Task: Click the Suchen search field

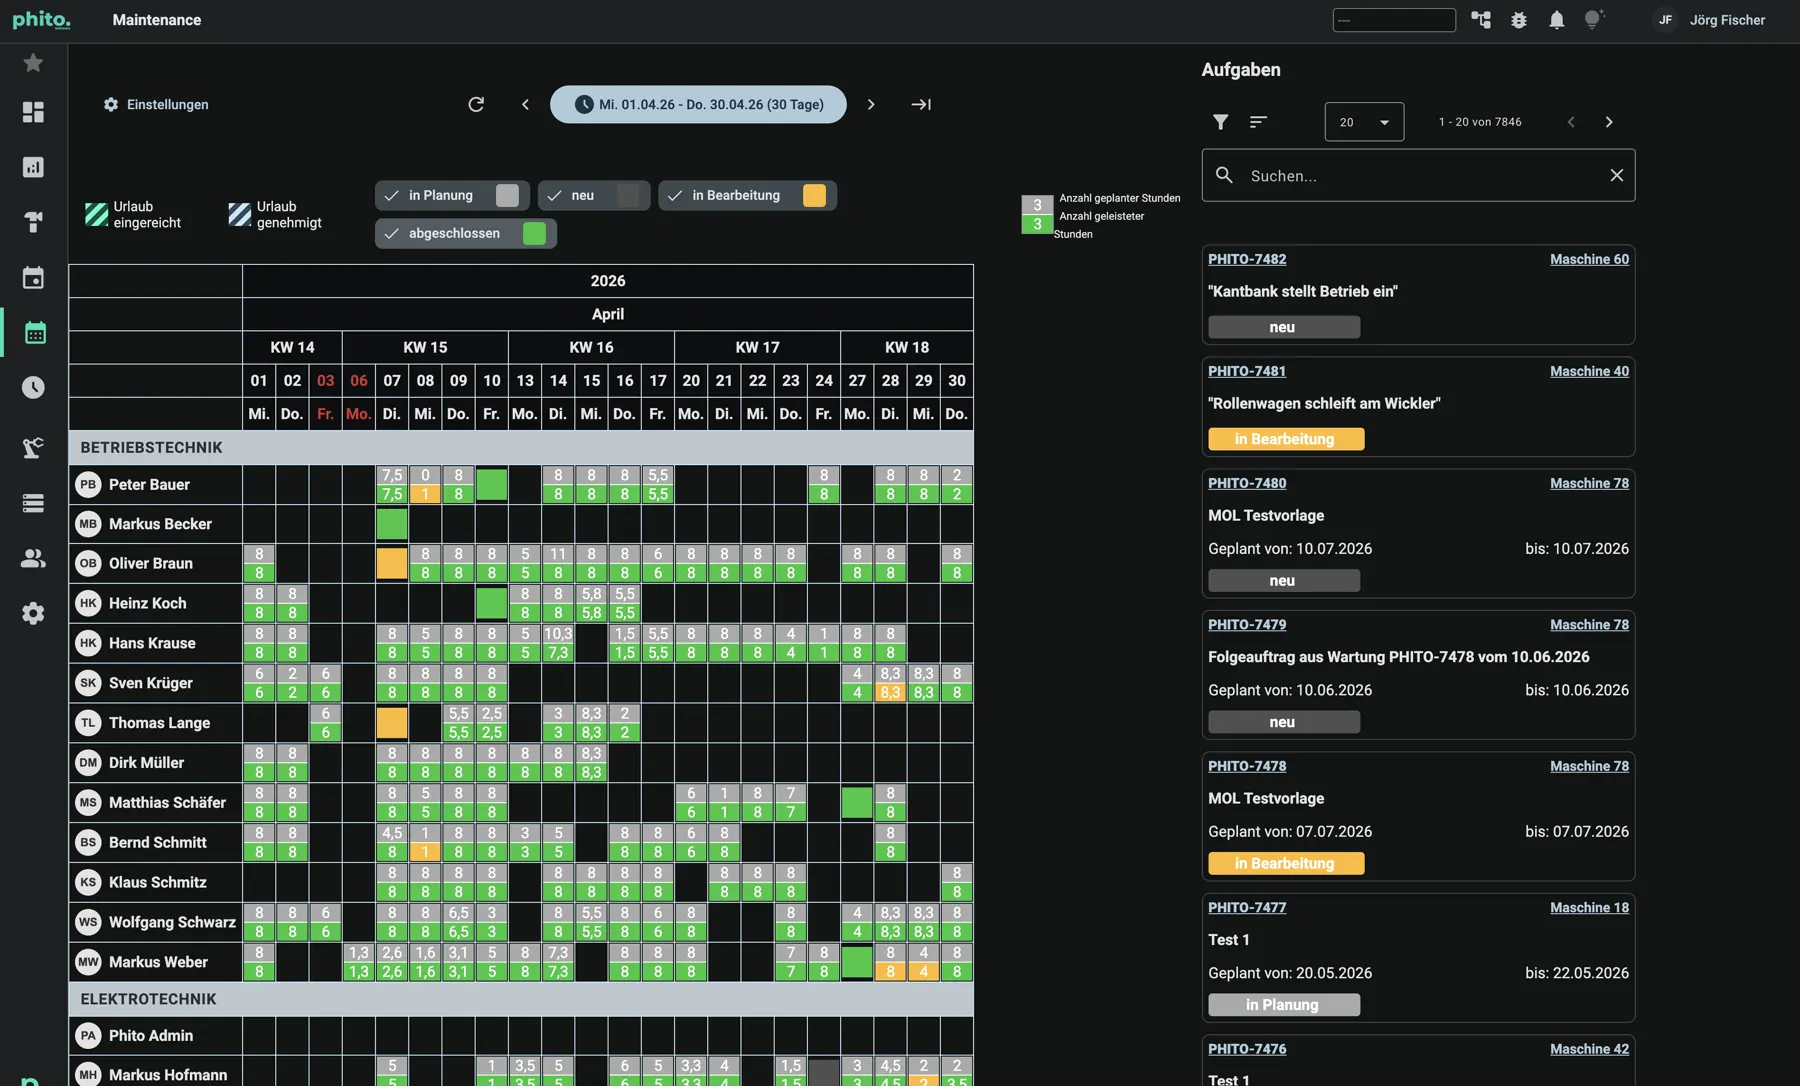Action: [1418, 175]
